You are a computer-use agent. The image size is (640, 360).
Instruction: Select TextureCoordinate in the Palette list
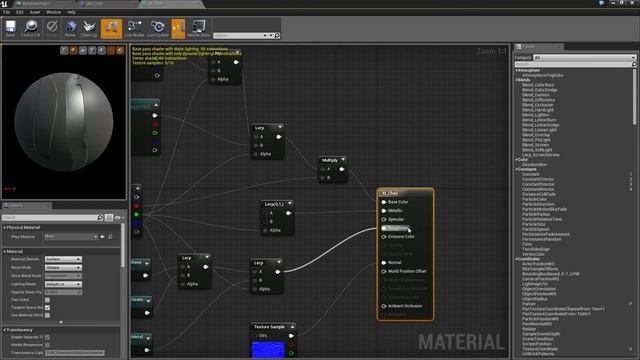[x=540, y=349]
